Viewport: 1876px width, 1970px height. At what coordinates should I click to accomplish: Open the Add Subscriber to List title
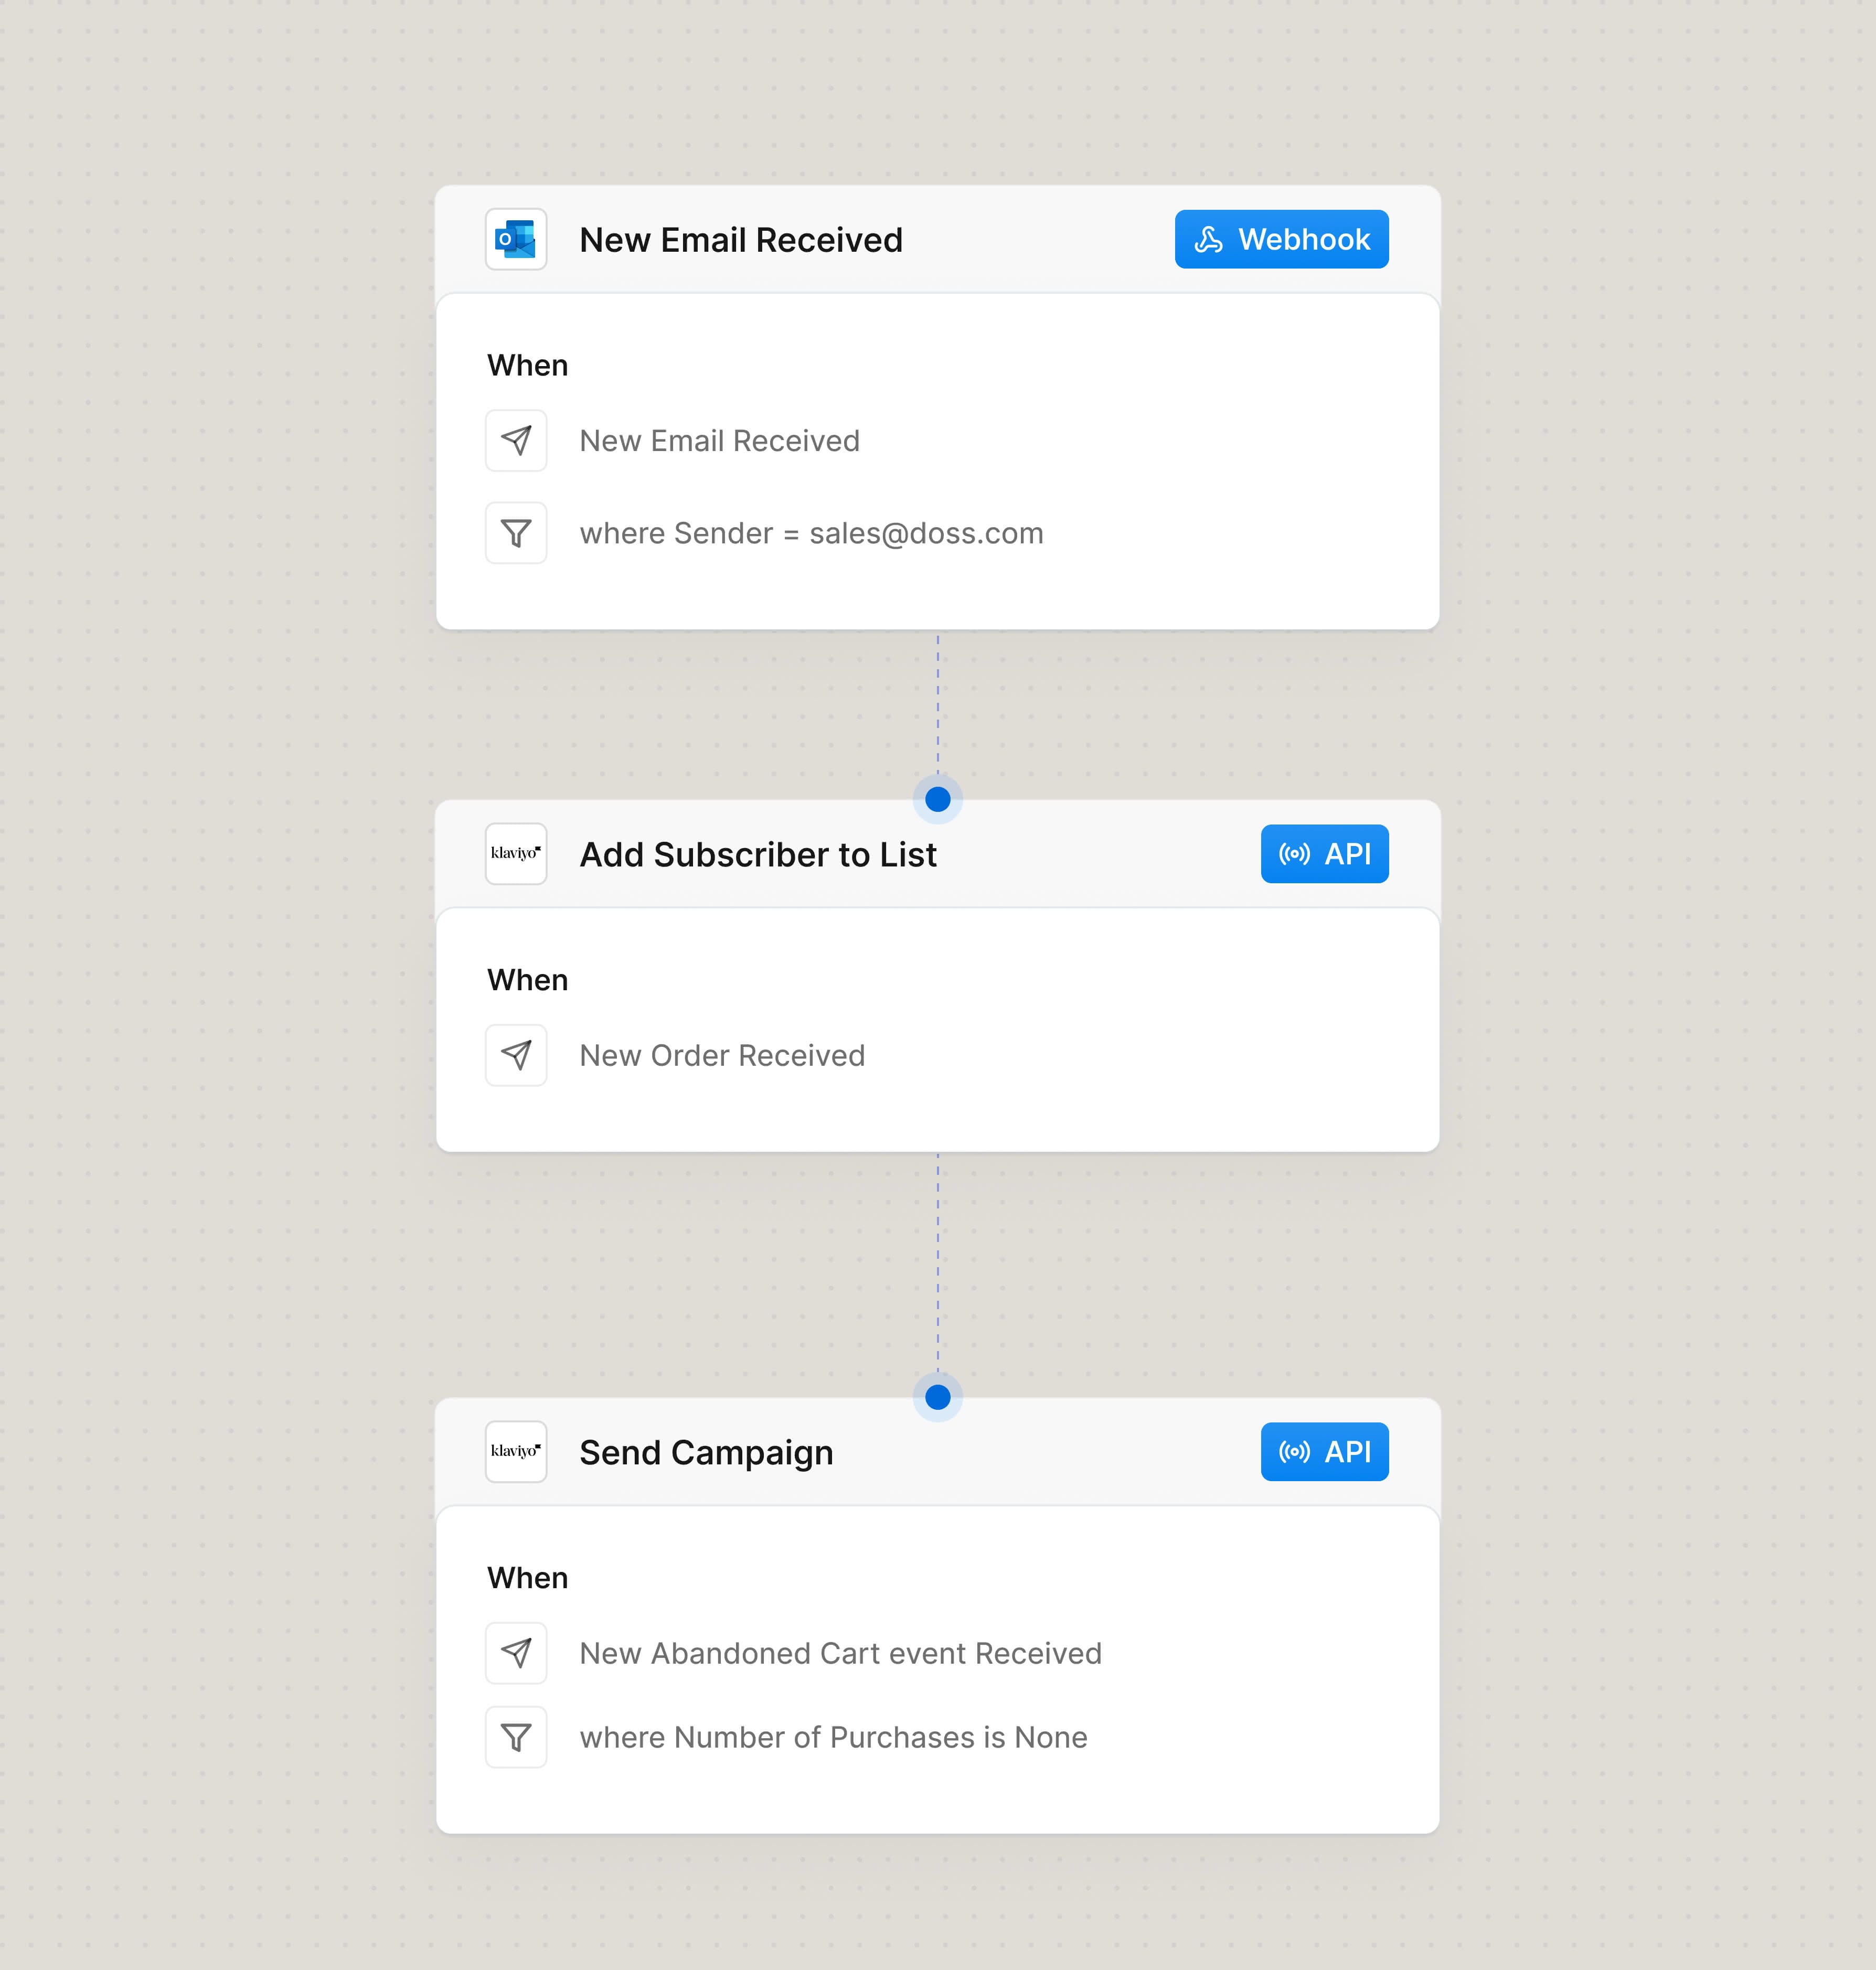[x=758, y=855]
